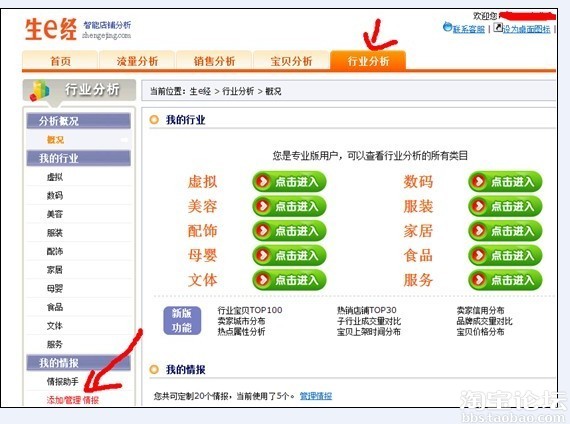The image size is (570, 424).
Task: Click the 新版功能 badge
Action: click(x=182, y=320)
